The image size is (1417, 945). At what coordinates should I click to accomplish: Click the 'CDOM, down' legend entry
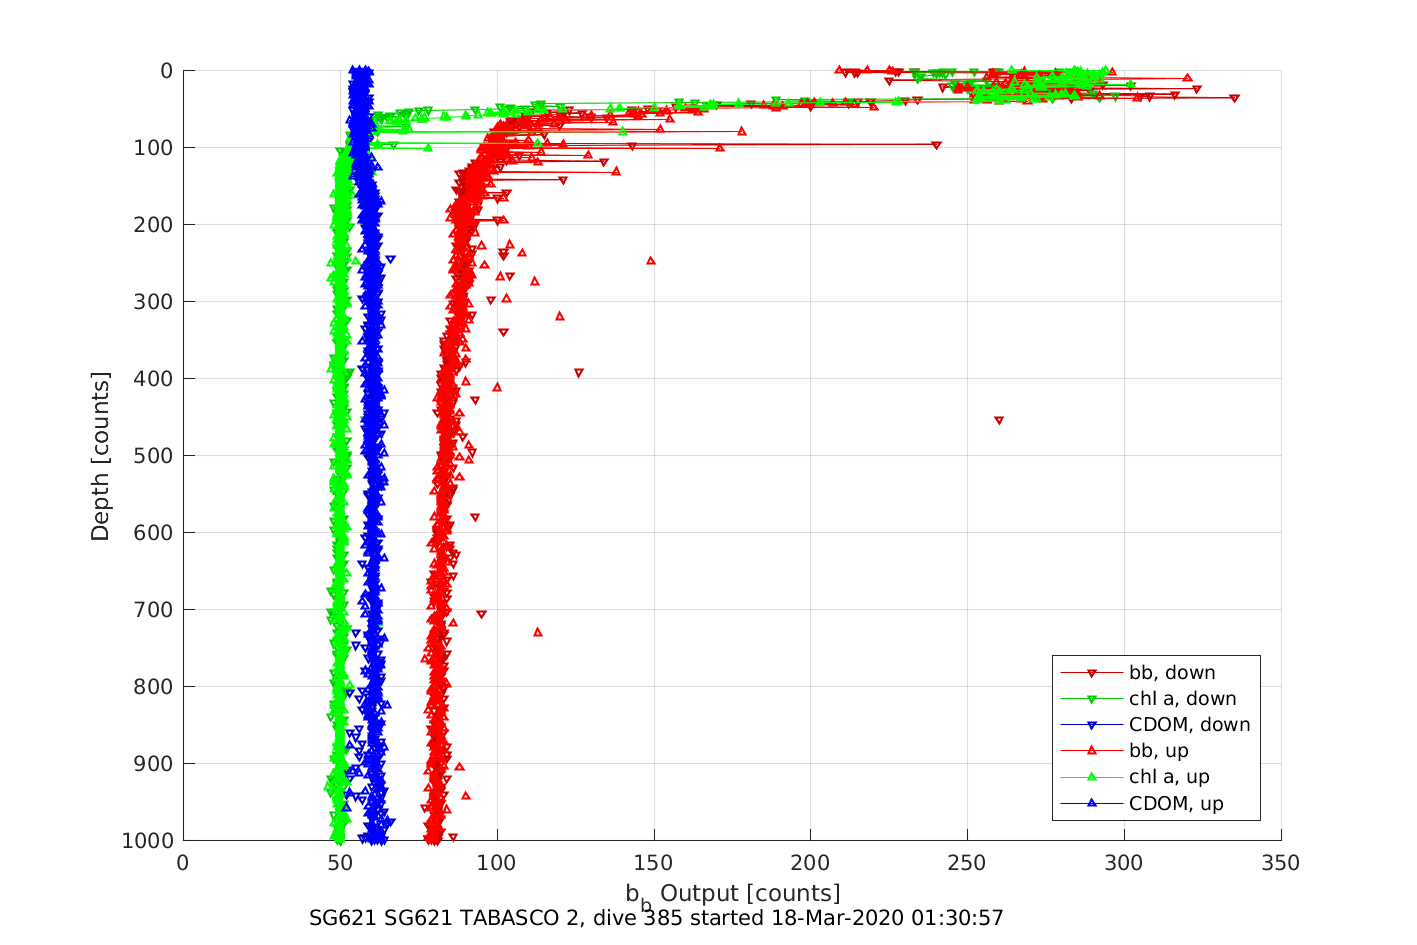pos(1156,725)
